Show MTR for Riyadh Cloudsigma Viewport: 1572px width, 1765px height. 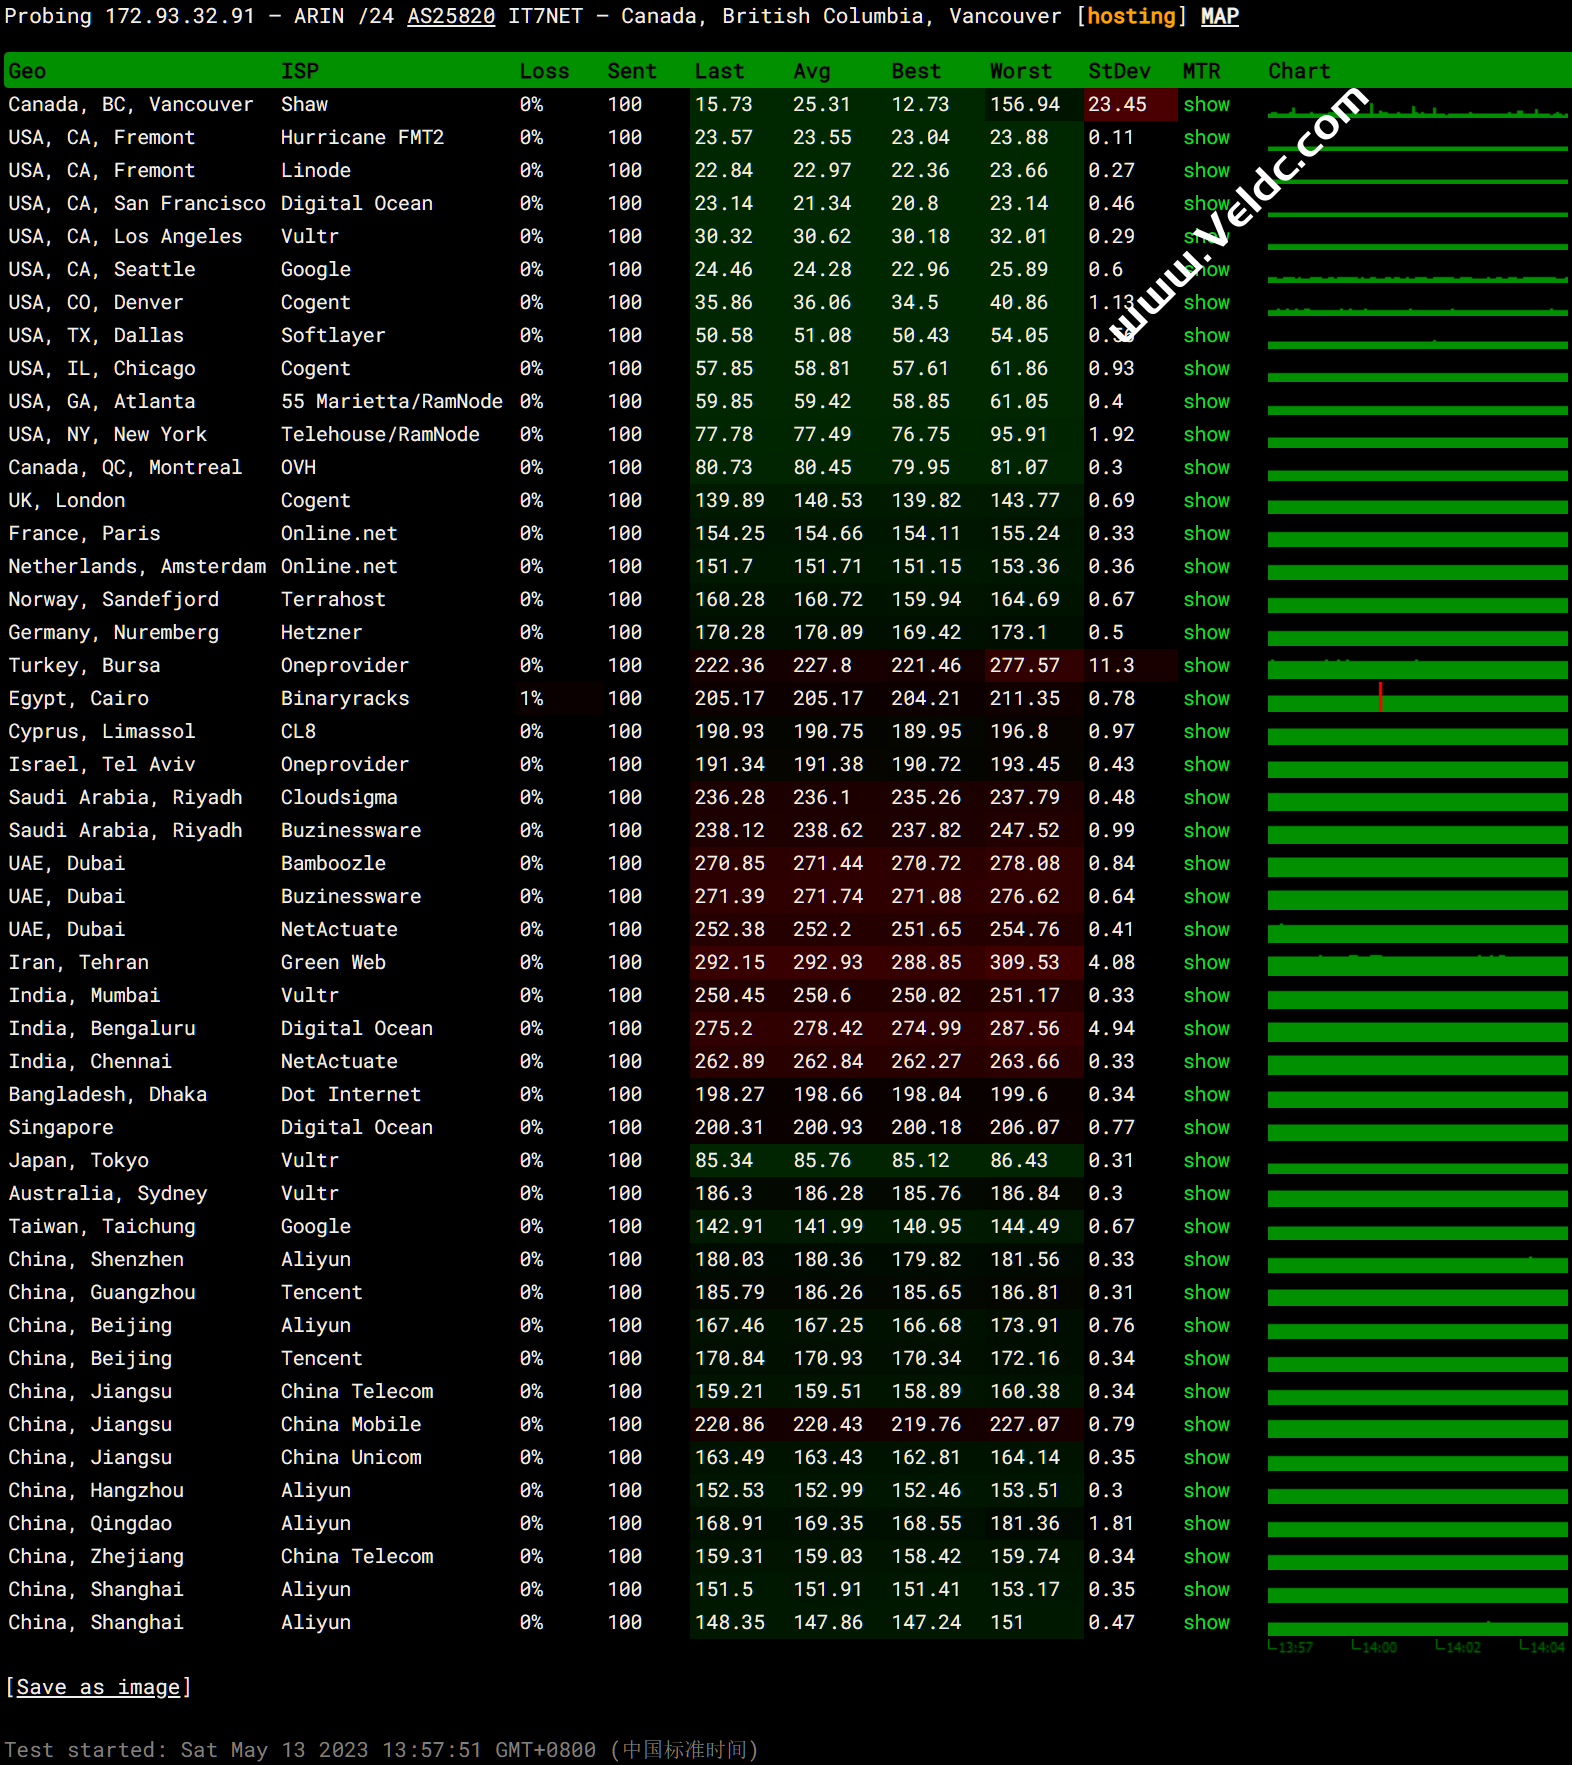point(1206,797)
